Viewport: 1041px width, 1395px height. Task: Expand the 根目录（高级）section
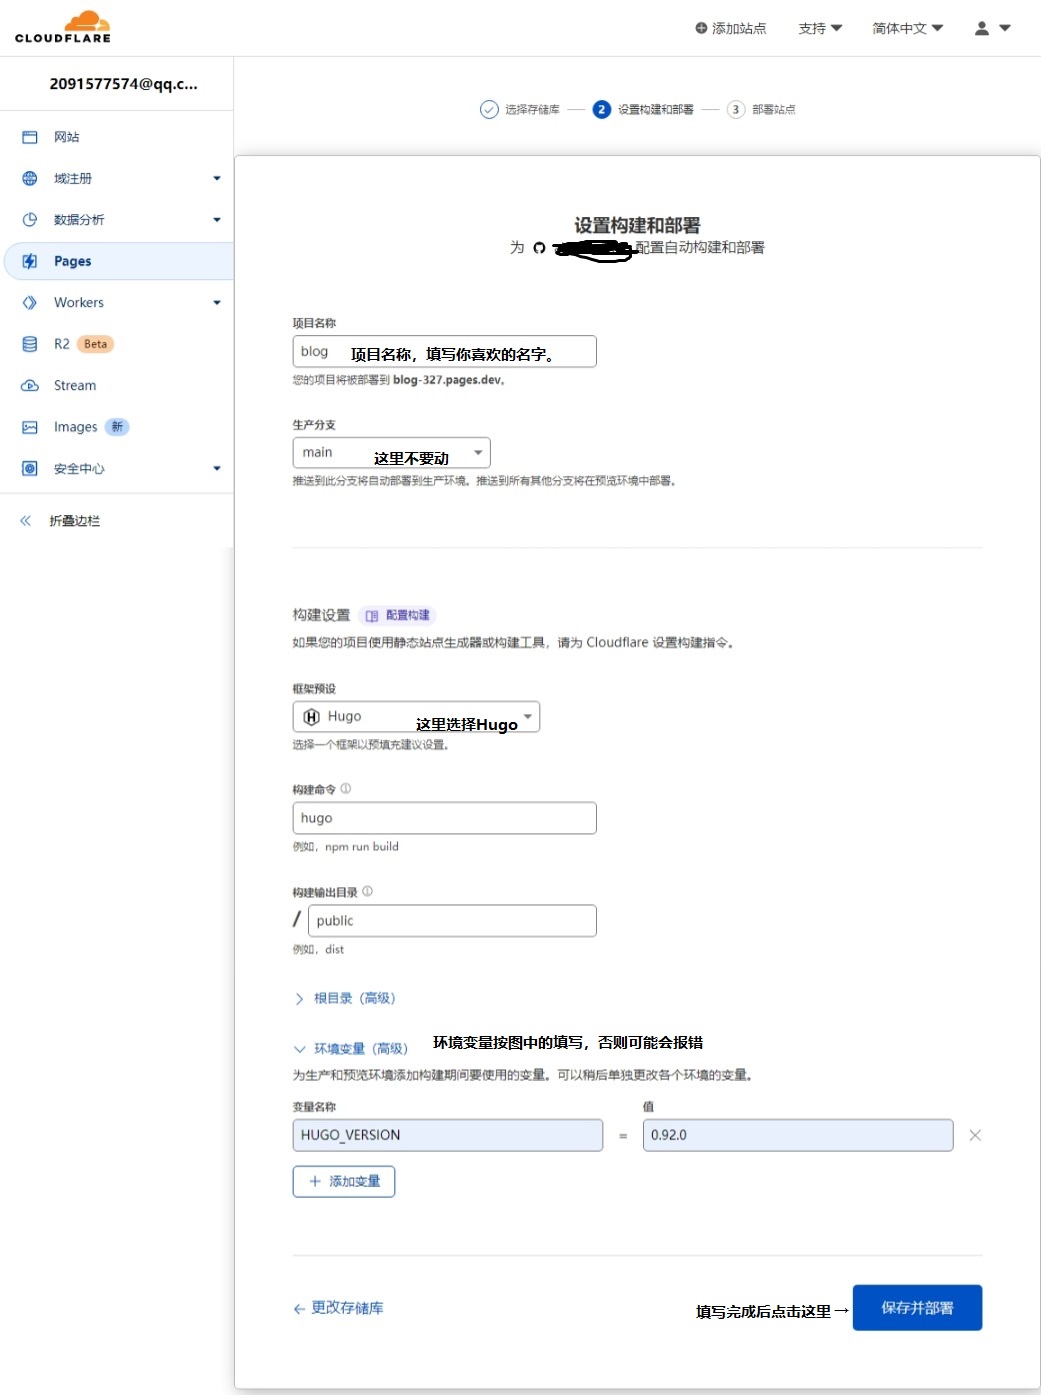(345, 998)
